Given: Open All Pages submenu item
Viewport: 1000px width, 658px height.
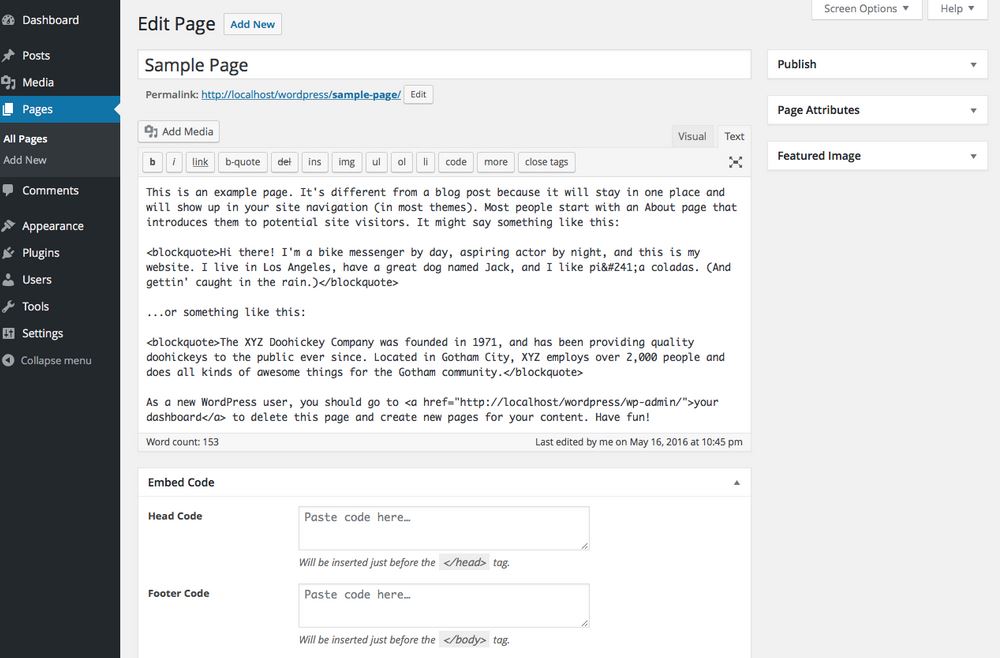Looking at the screenshot, I should point(25,138).
